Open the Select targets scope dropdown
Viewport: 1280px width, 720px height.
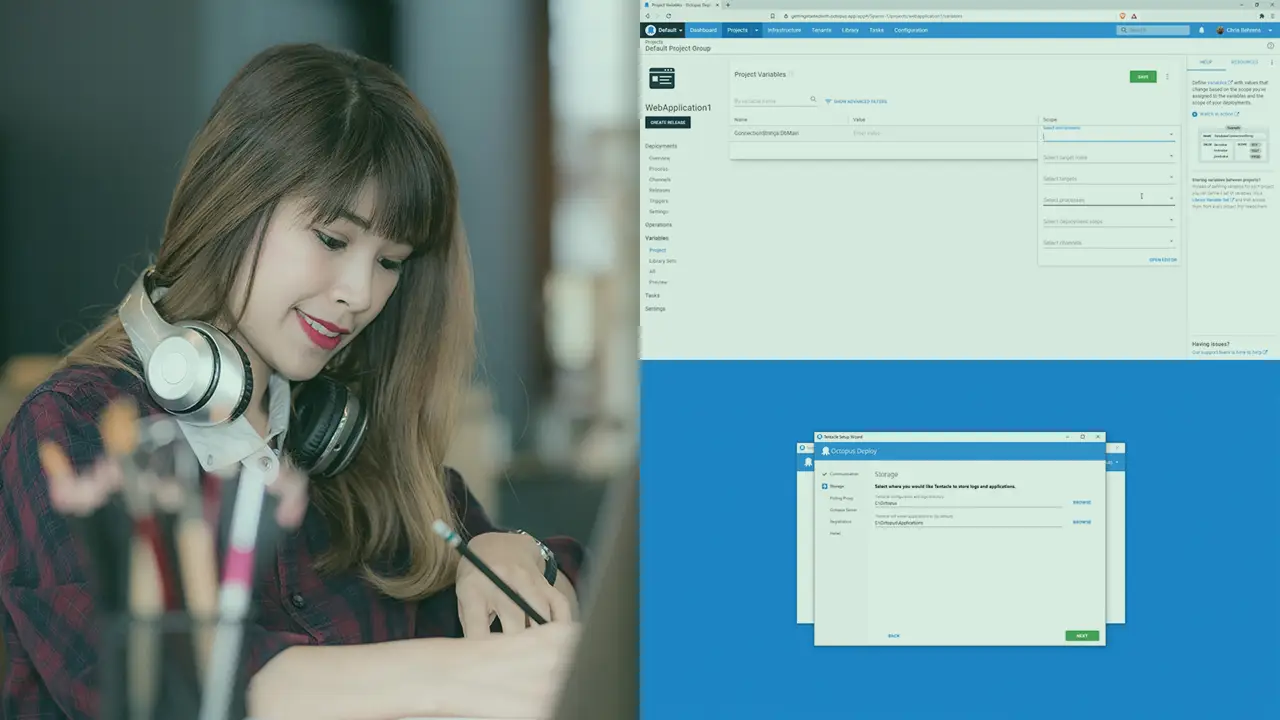point(1109,178)
